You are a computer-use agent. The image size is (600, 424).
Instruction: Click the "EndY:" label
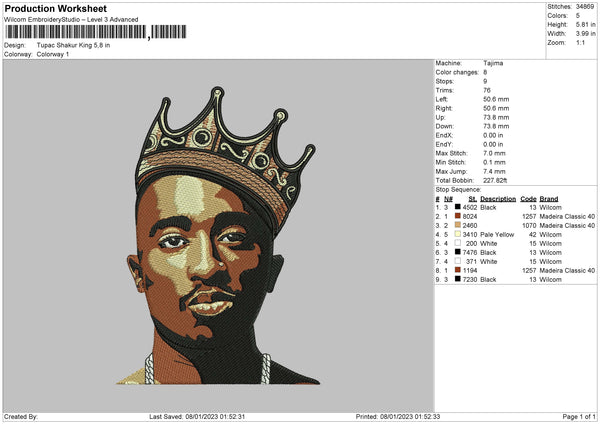pyautogui.click(x=444, y=144)
